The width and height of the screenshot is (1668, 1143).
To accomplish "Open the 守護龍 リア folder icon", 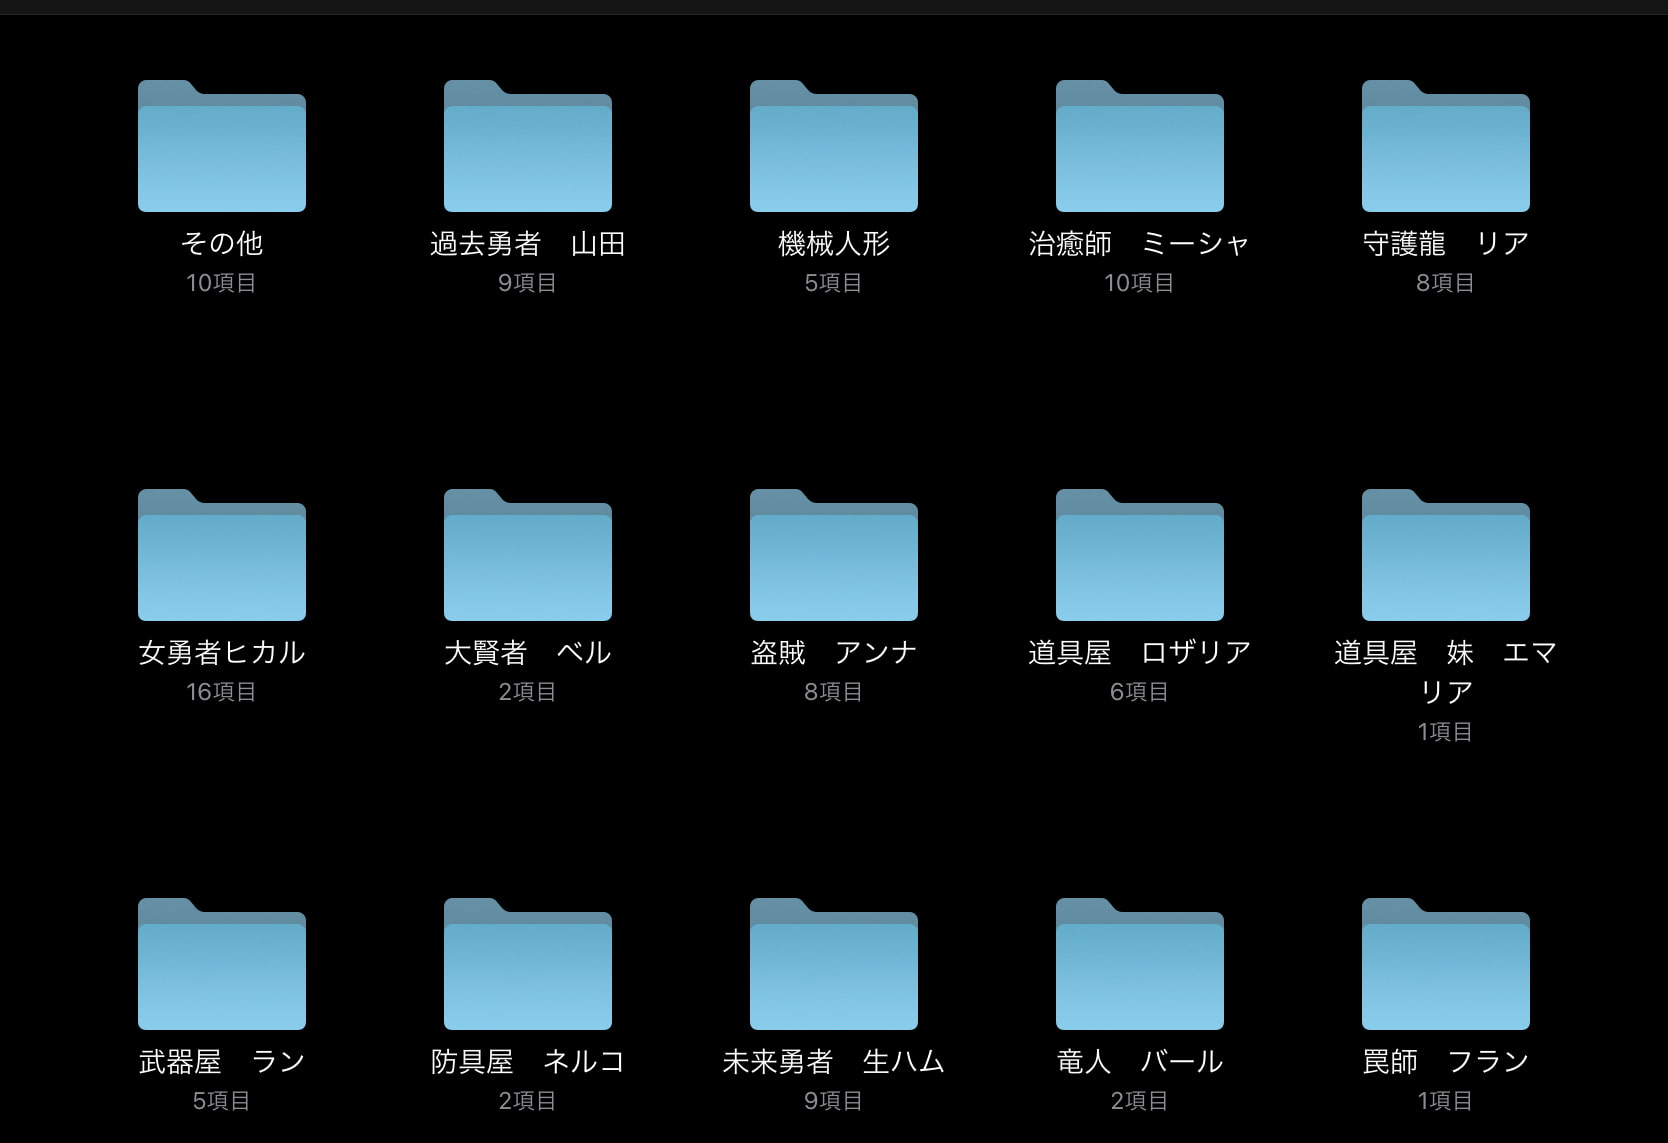I will [1446, 146].
